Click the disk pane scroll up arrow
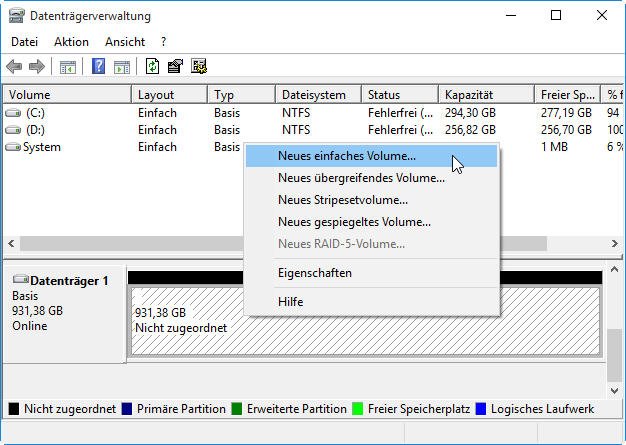The width and height of the screenshot is (626, 445). pyautogui.click(x=614, y=270)
